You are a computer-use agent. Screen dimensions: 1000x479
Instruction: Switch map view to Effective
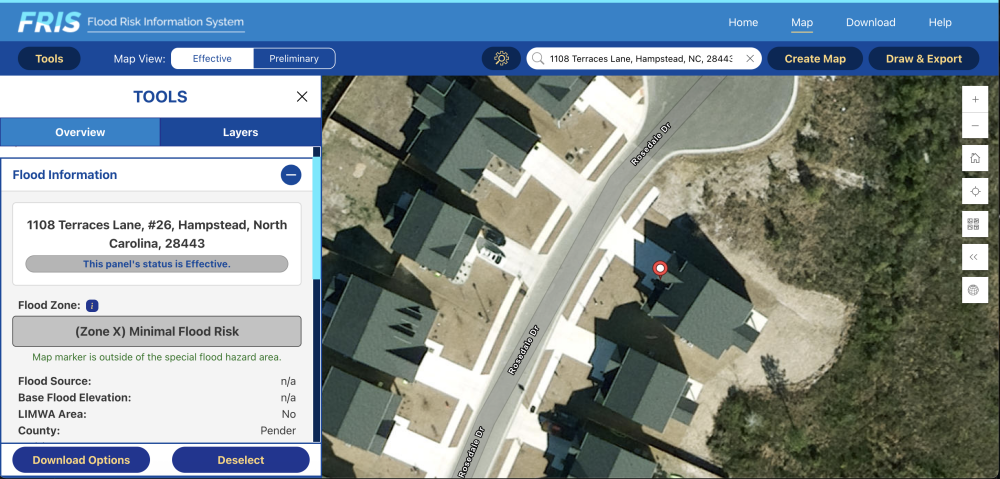tap(212, 59)
